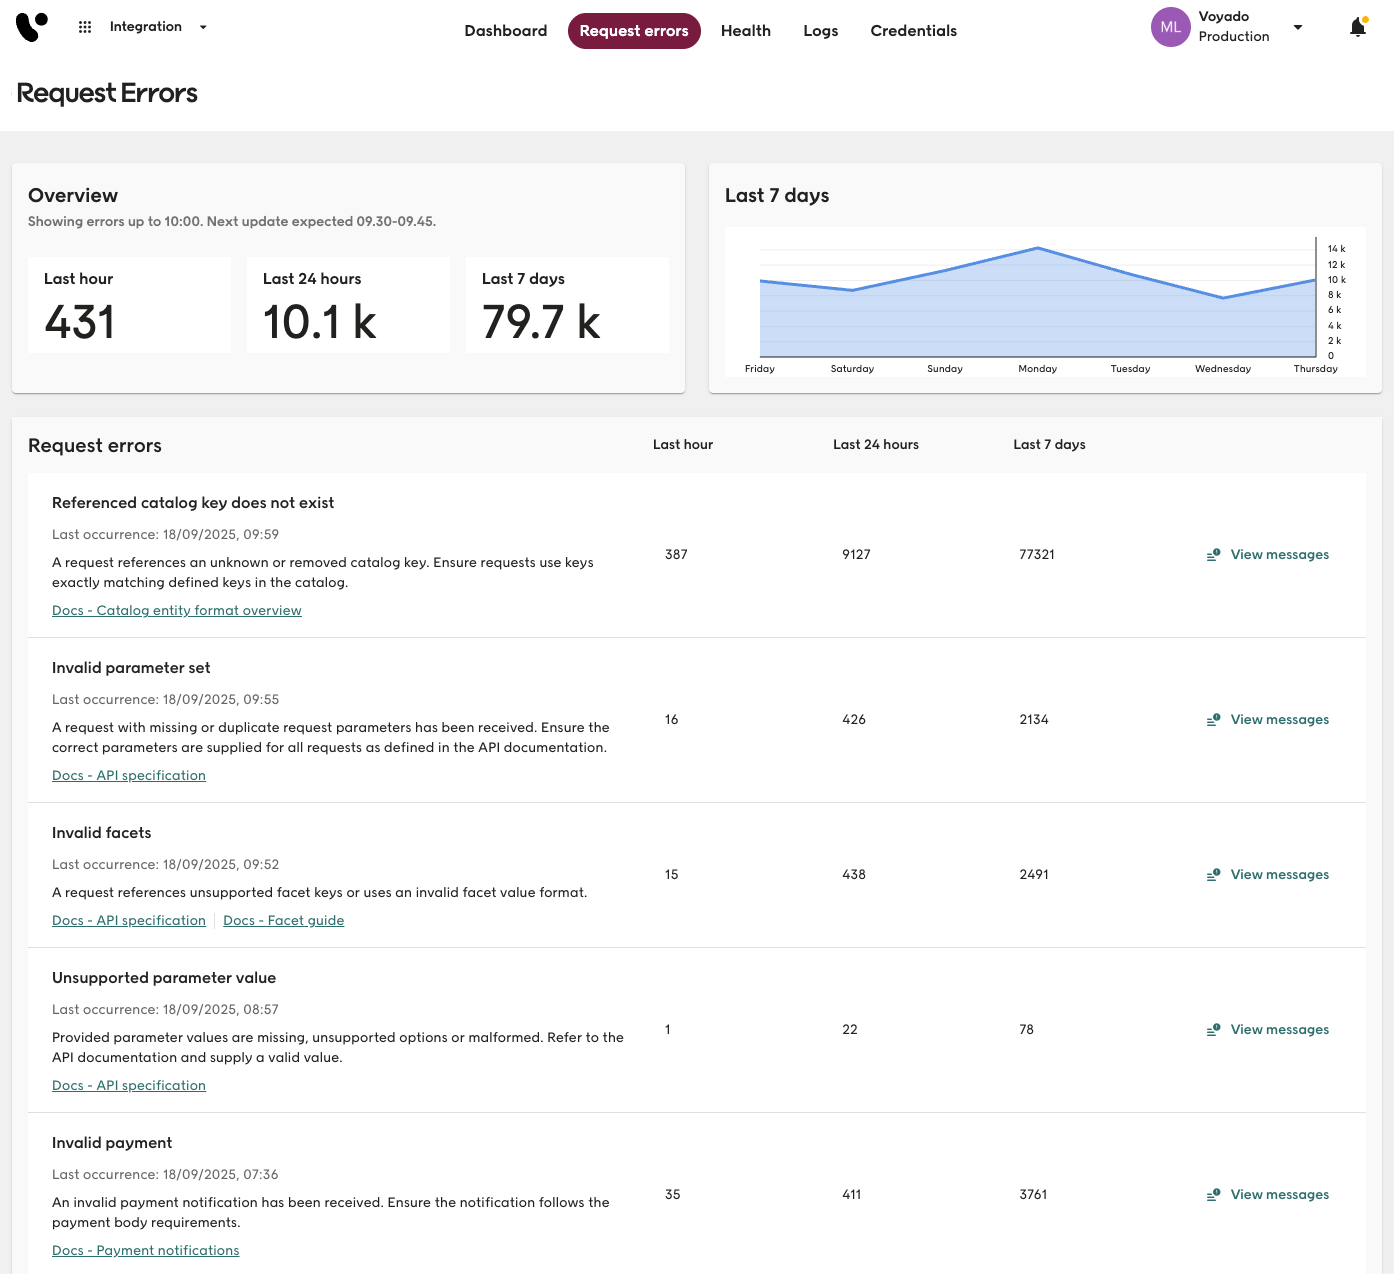Go to the Logs tab
This screenshot has height=1274, width=1394.
click(820, 31)
